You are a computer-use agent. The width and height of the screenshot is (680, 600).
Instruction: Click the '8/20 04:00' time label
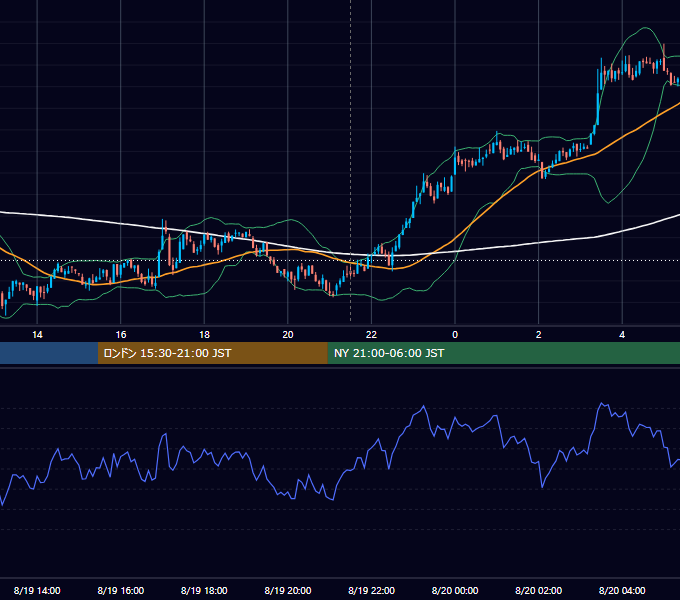point(622,590)
